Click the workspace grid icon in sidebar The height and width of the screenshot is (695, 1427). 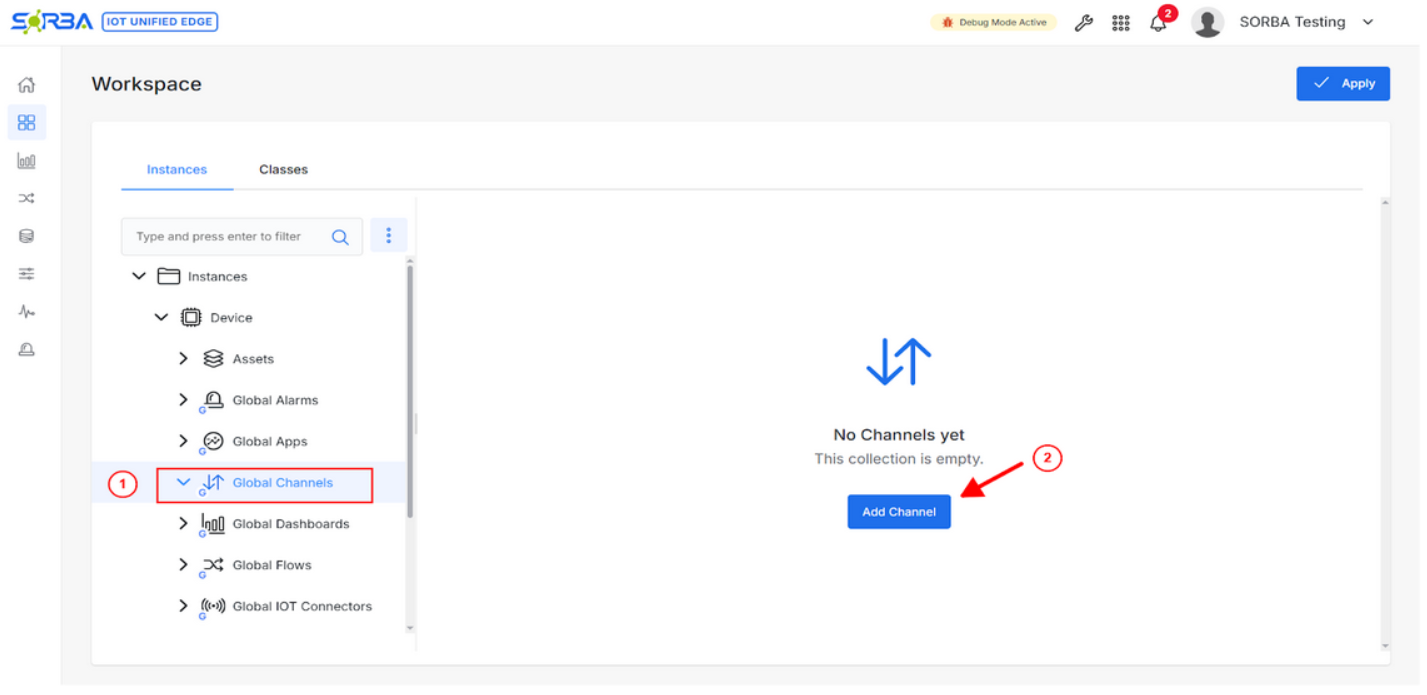tap(27, 123)
